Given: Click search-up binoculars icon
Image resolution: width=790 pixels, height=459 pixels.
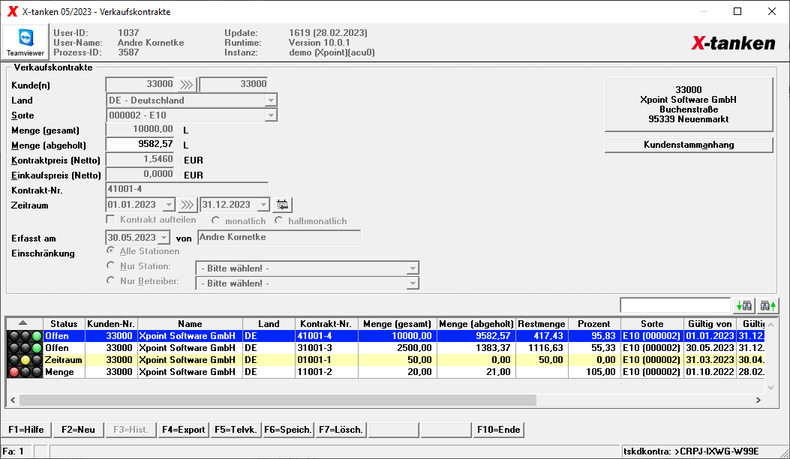Looking at the screenshot, I should tap(768, 305).
